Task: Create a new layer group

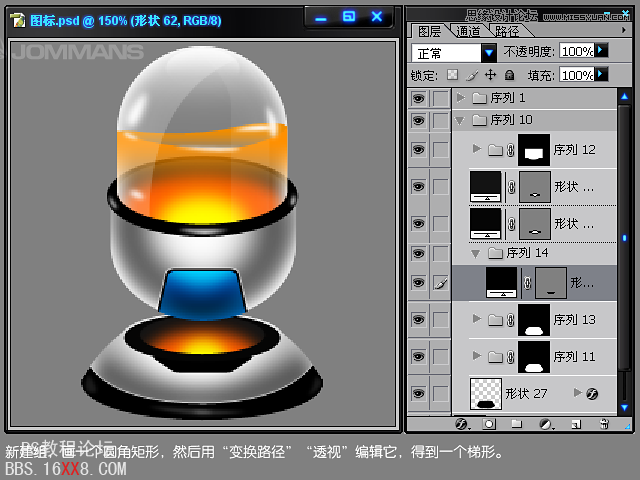Action: pos(517,424)
